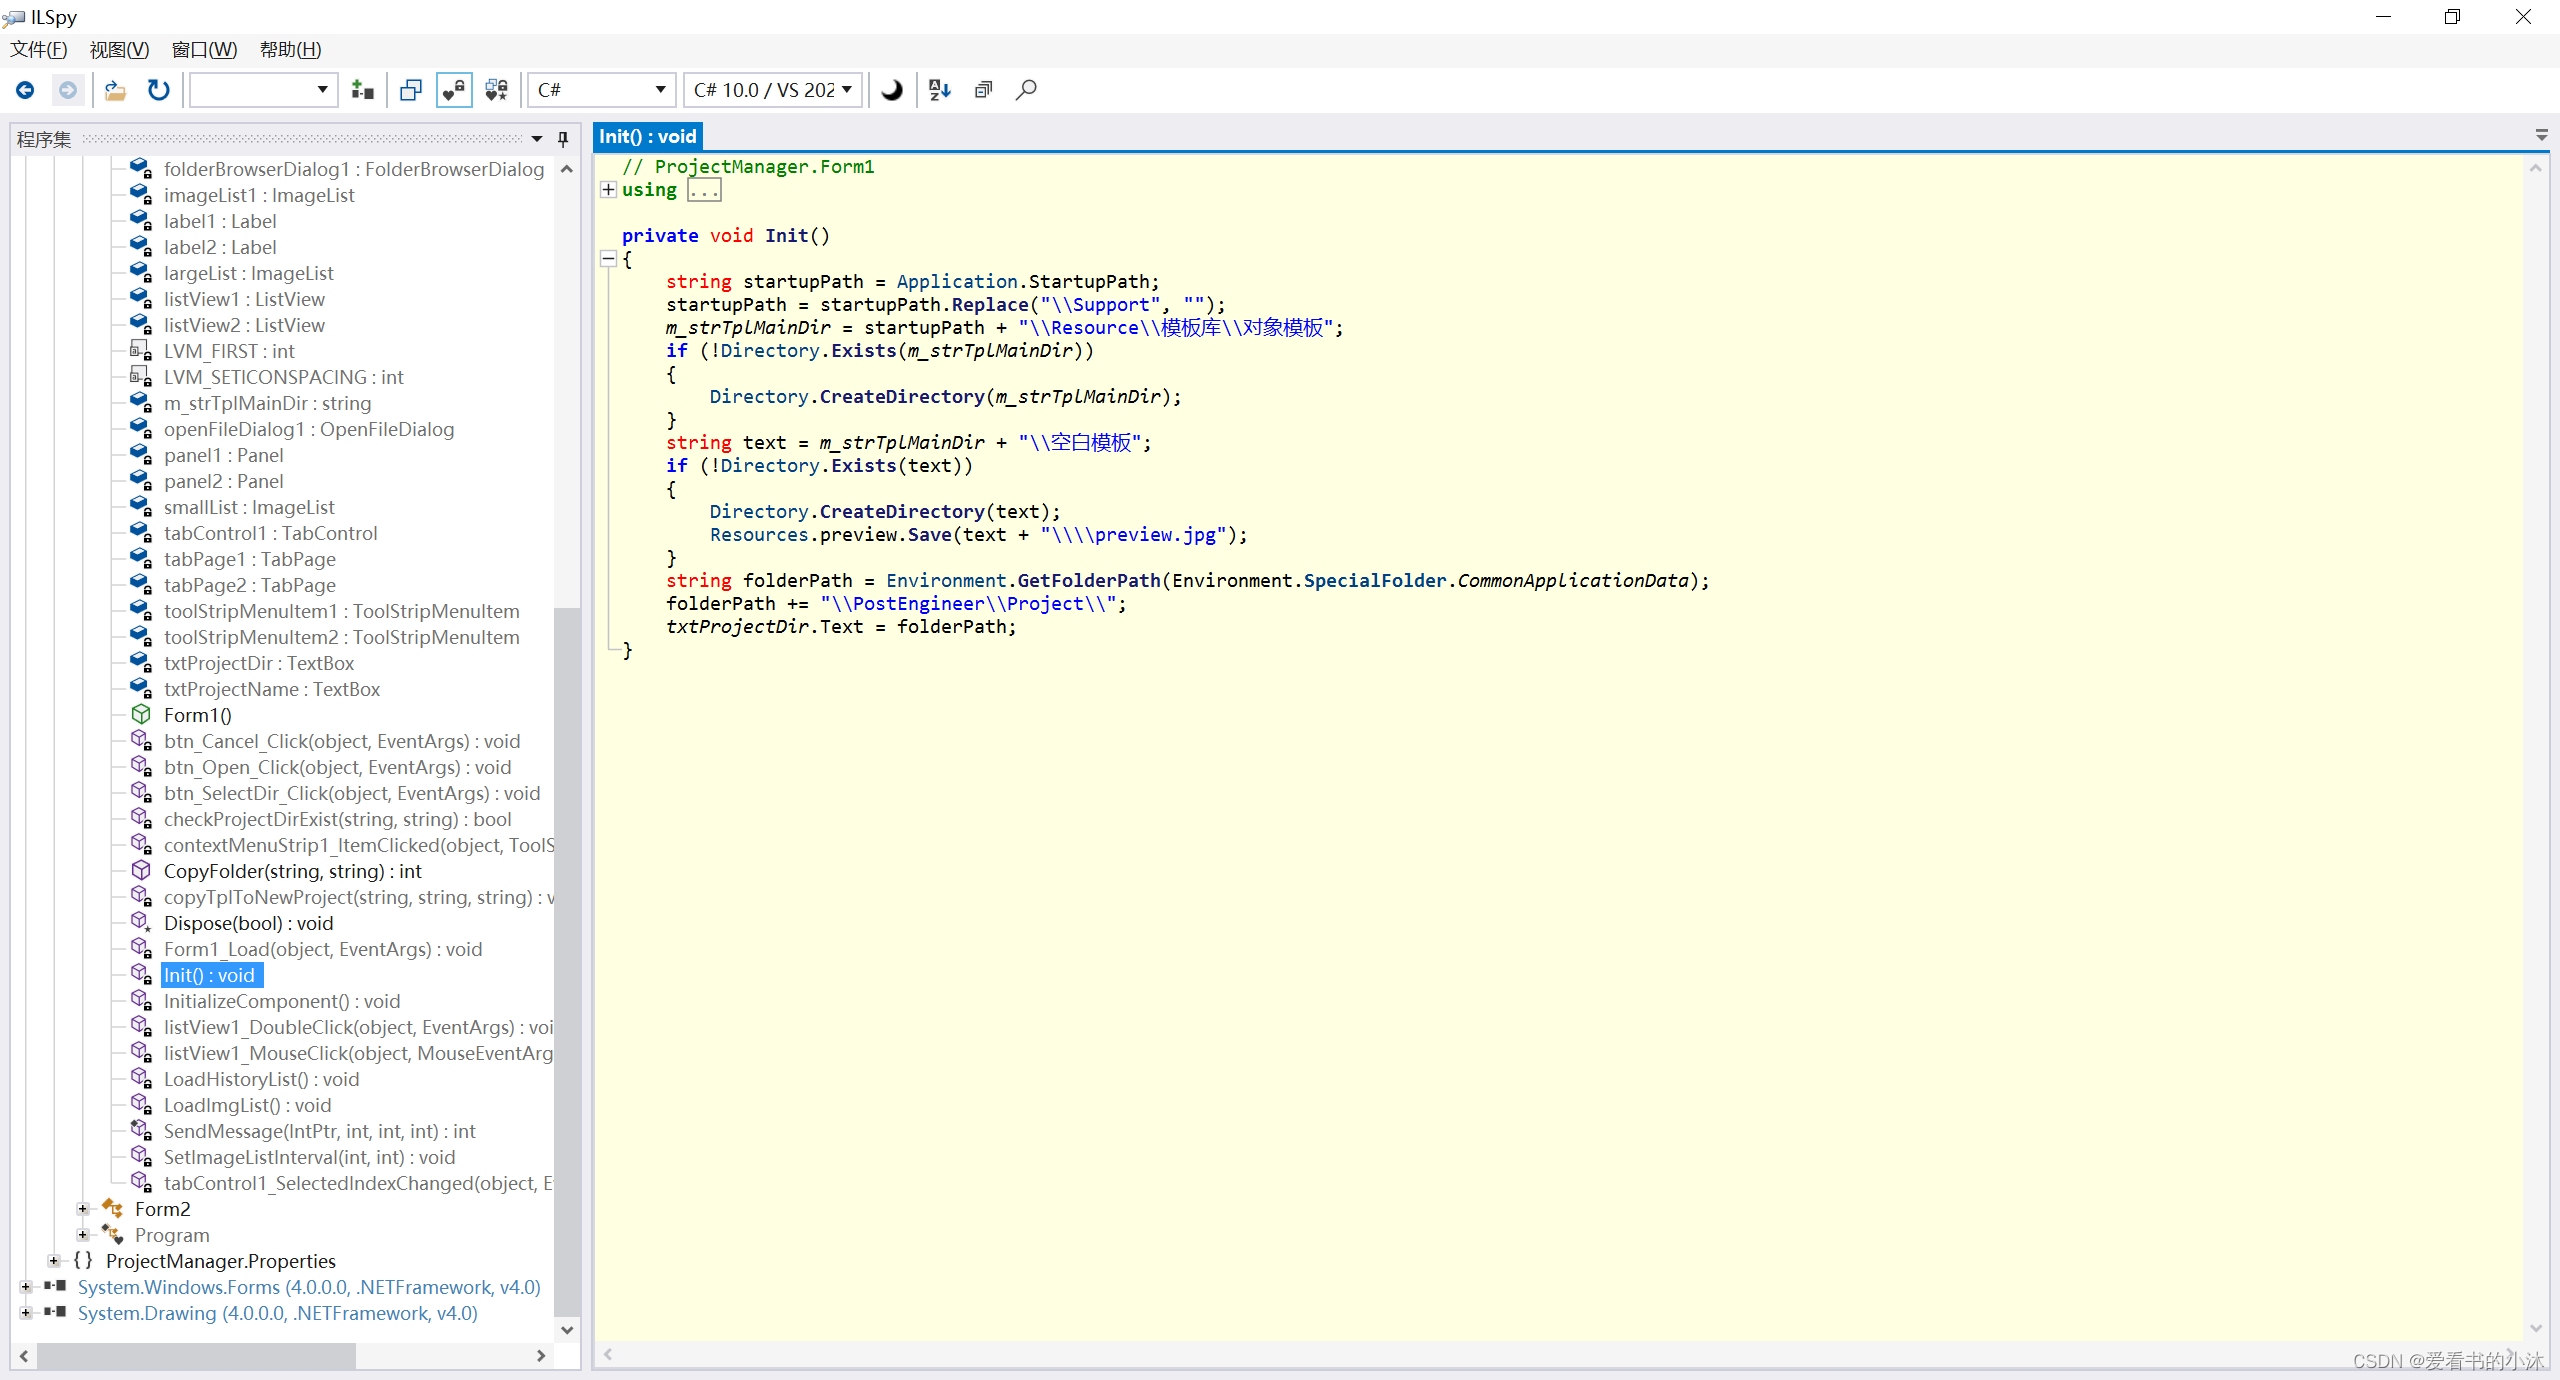The width and height of the screenshot is (2560, 1380).
Task: Click Directory.CreateDirectory(m_strTplMainDir) method link
Action: pos(902,397)
